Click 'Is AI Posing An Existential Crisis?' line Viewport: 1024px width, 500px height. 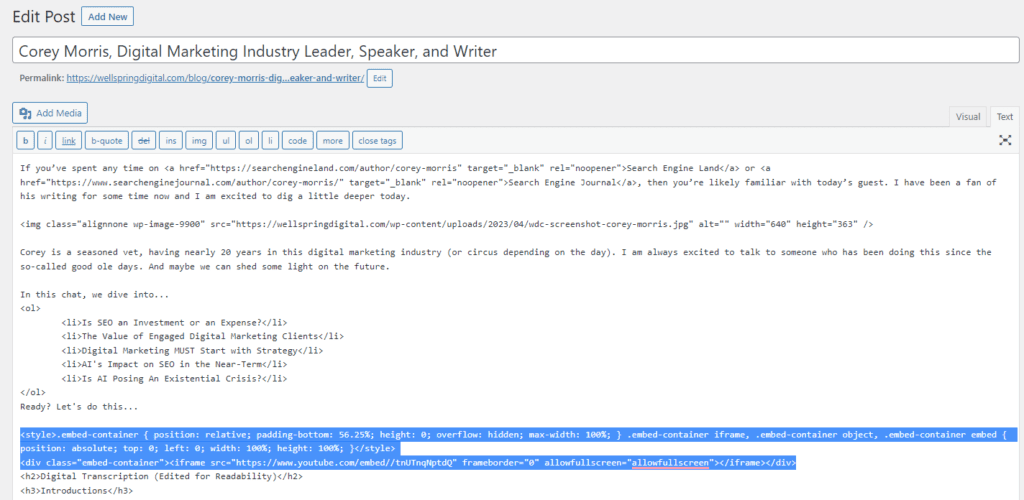(x=174, y=379)
